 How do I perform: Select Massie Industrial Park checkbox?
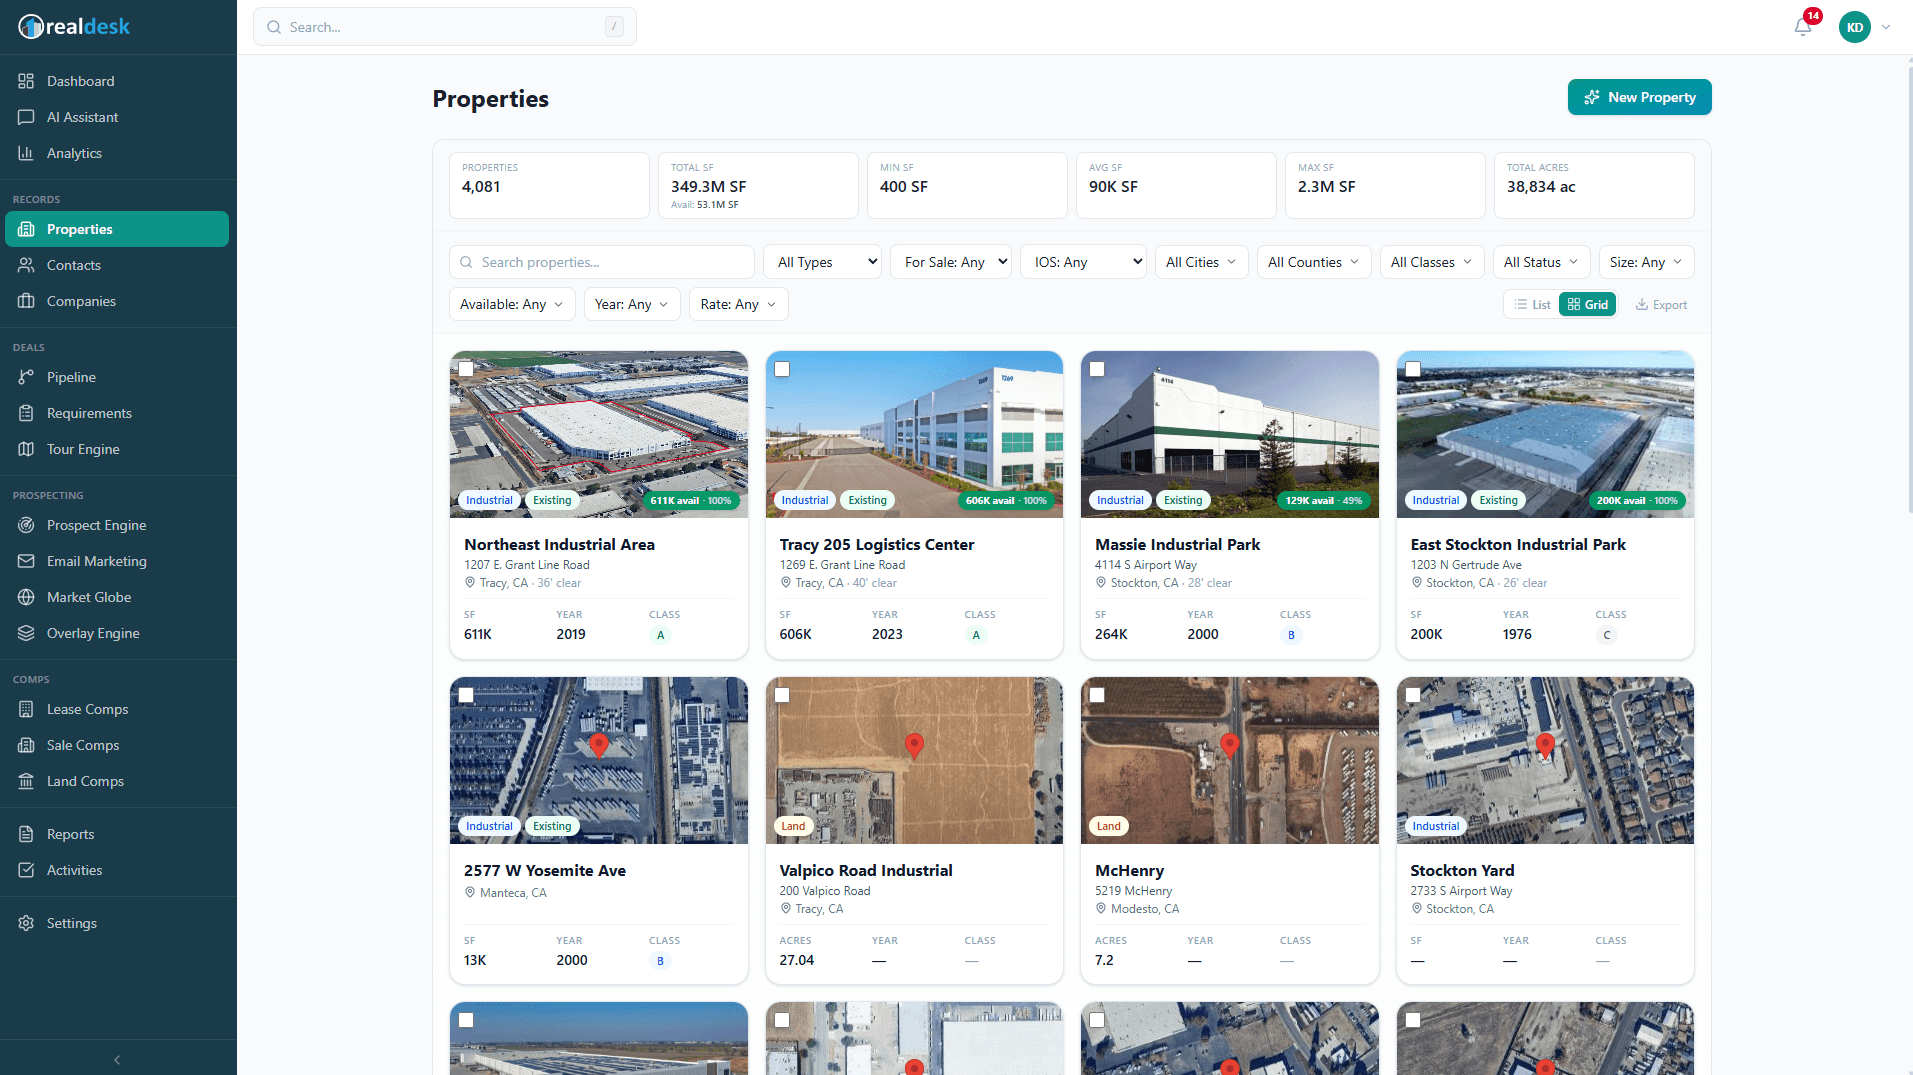(x=1097, y=369)
